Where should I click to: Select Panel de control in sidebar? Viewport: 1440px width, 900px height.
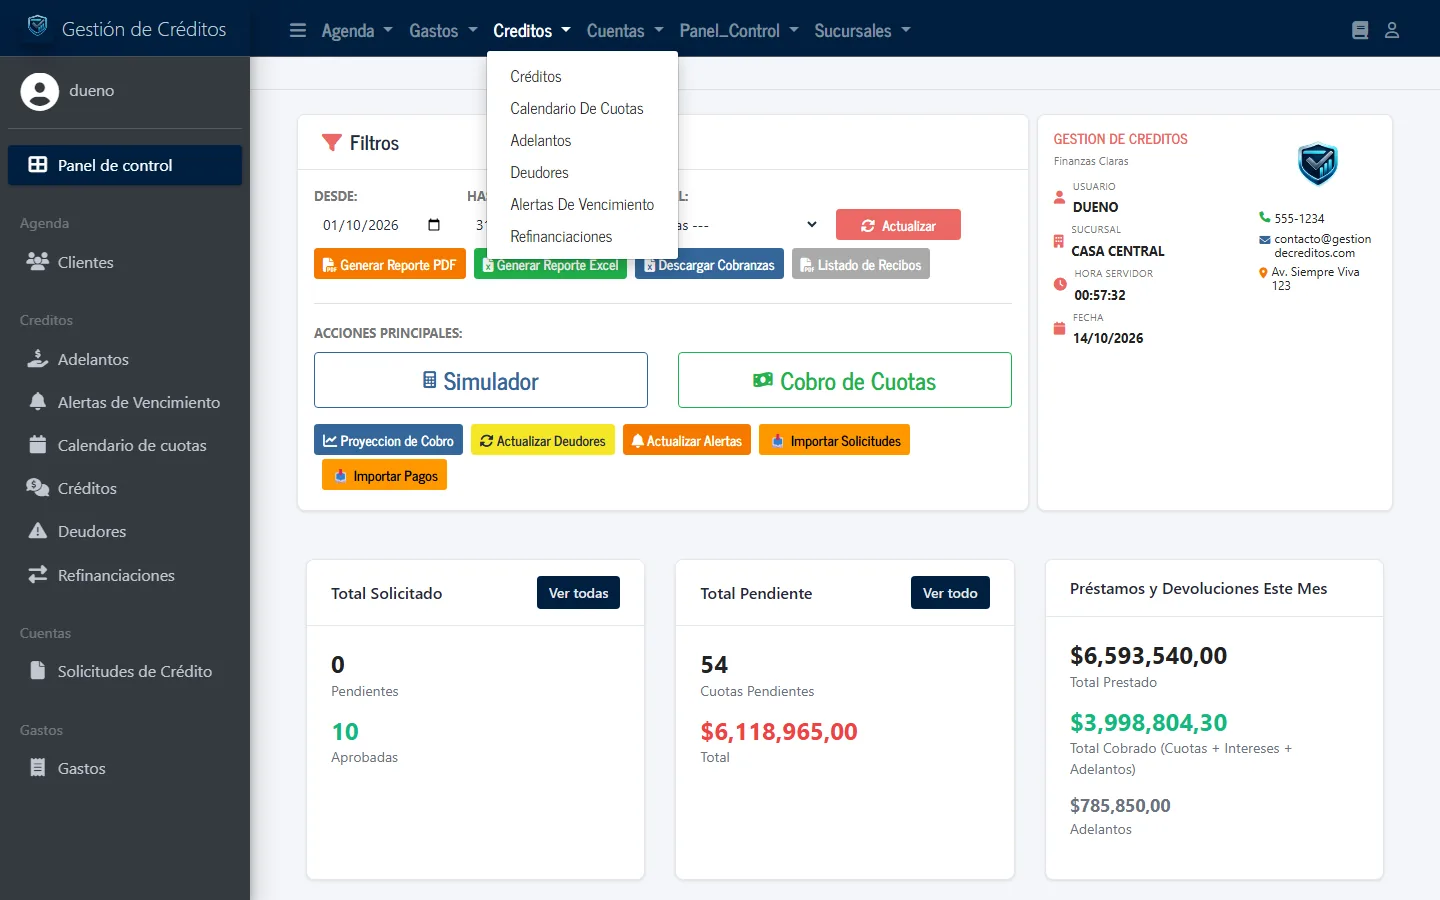[x=125, y=165]
